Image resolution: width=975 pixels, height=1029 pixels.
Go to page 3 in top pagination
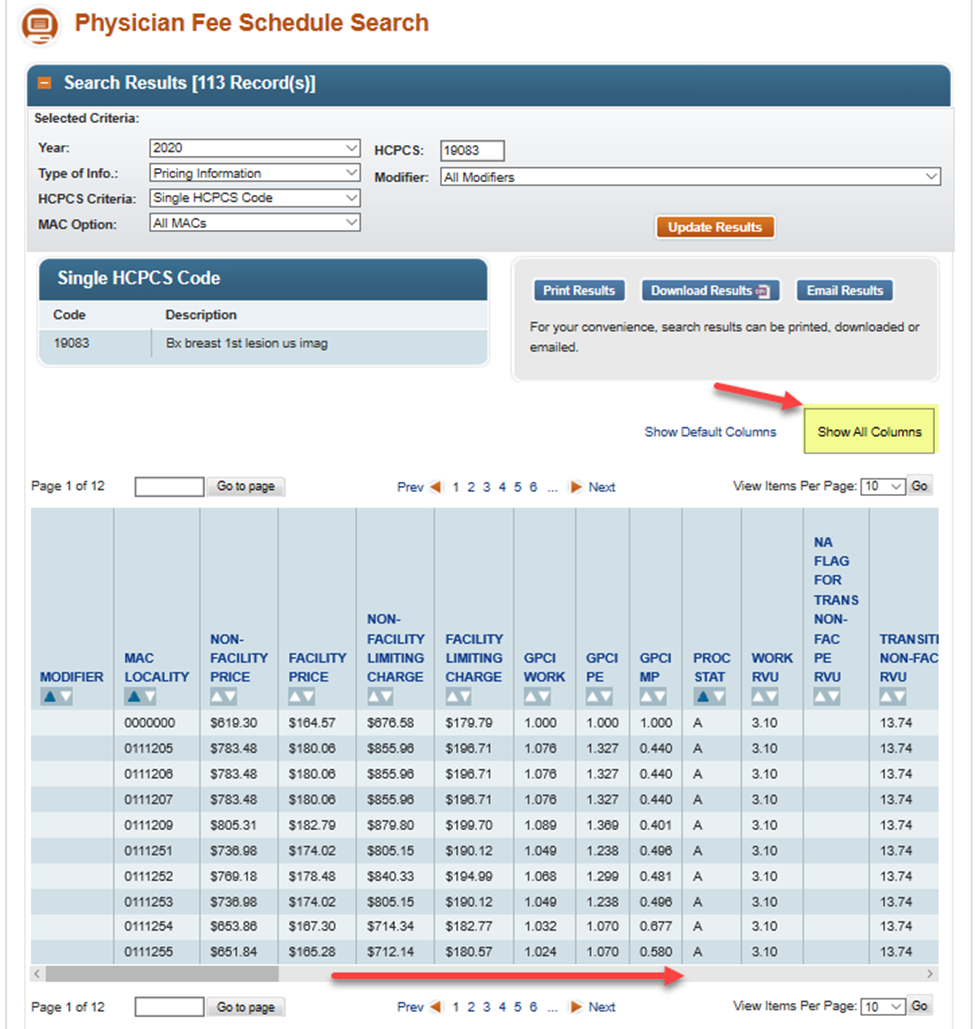487,488
